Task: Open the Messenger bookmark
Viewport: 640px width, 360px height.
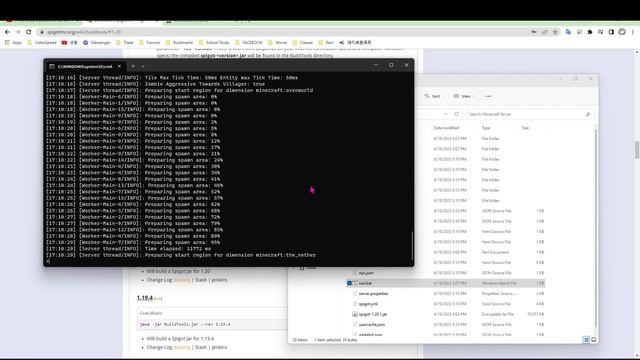Action: [97, 42]
